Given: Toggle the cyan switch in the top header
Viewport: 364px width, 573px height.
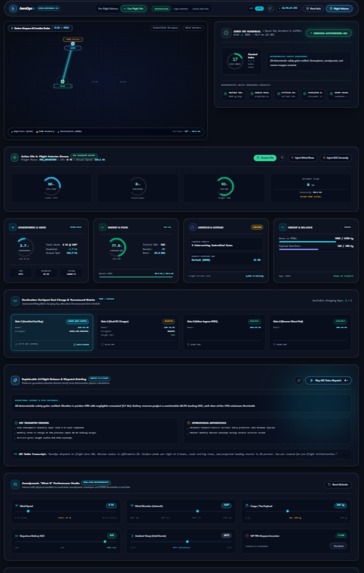Looking at the screenshot, I should 259,8.
